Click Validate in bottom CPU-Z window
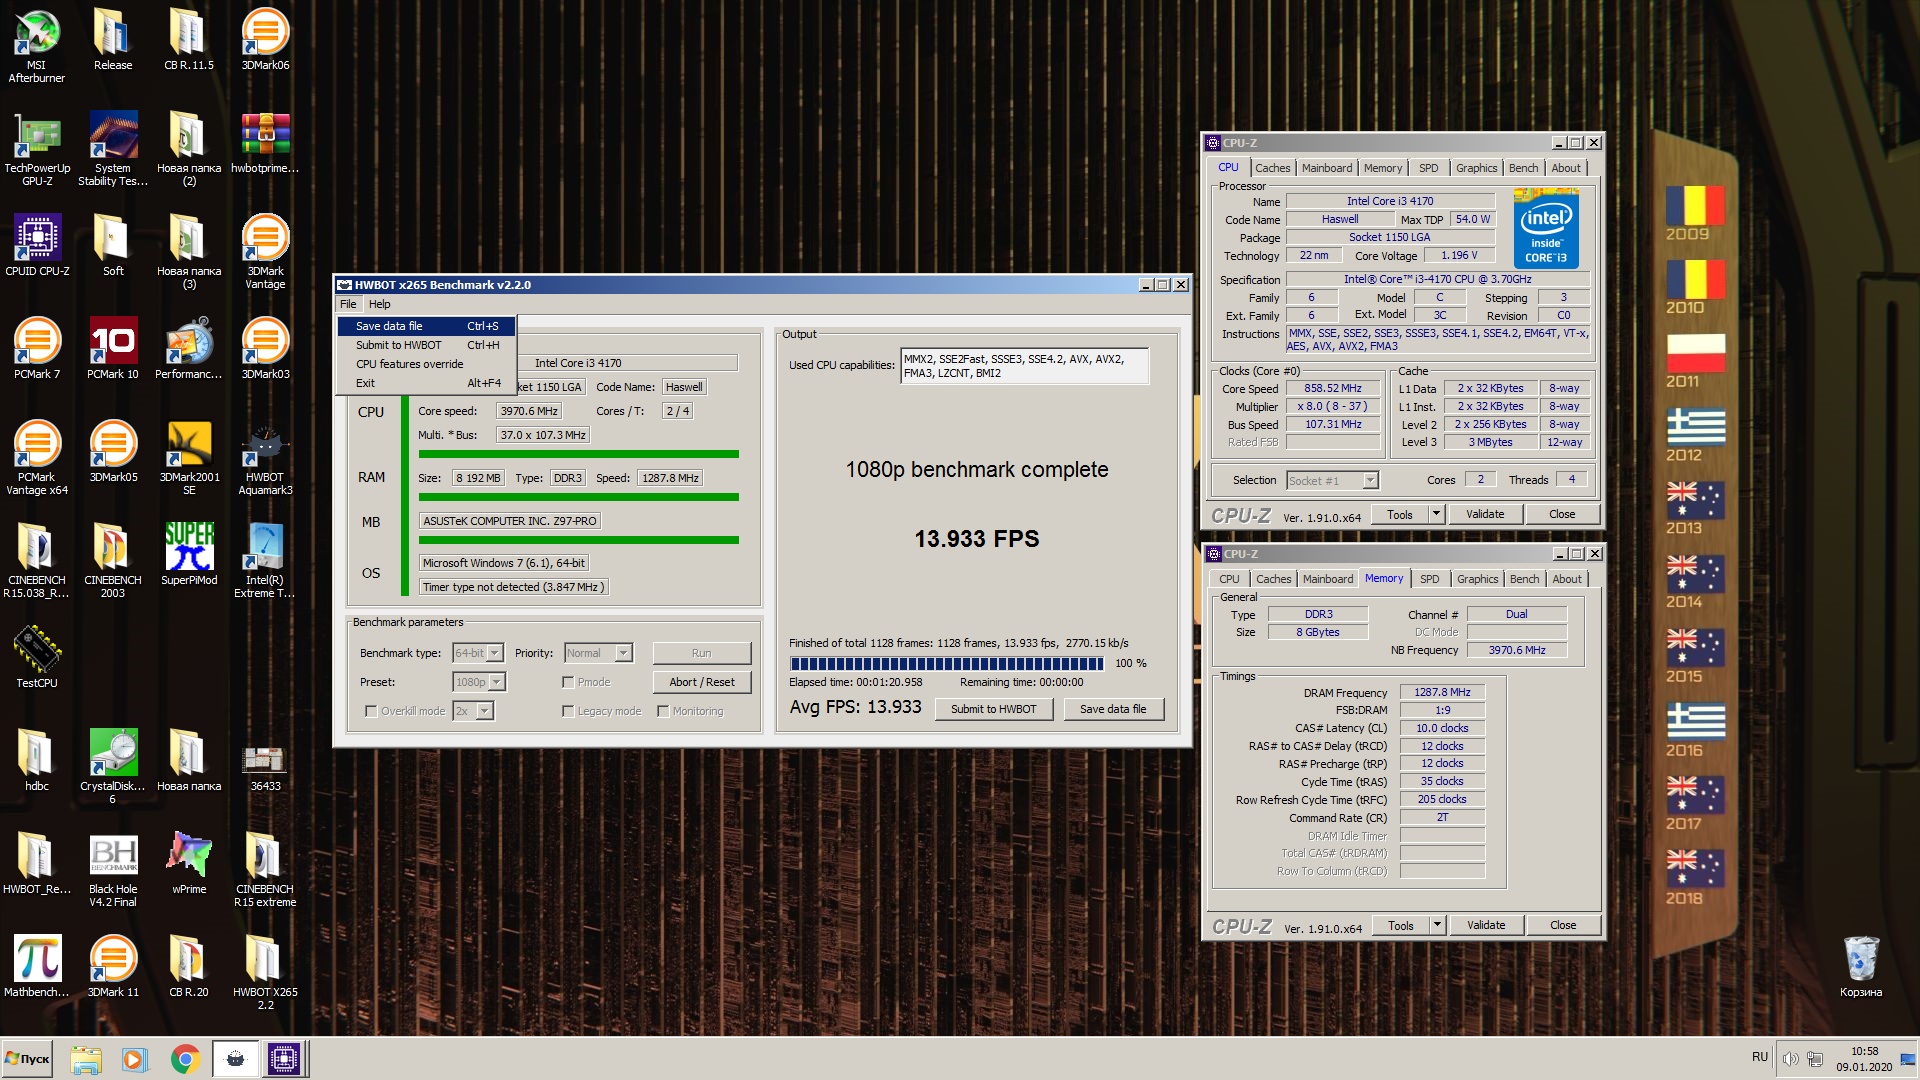This screenshot has width=1920, height=1080. (1486, 925)
